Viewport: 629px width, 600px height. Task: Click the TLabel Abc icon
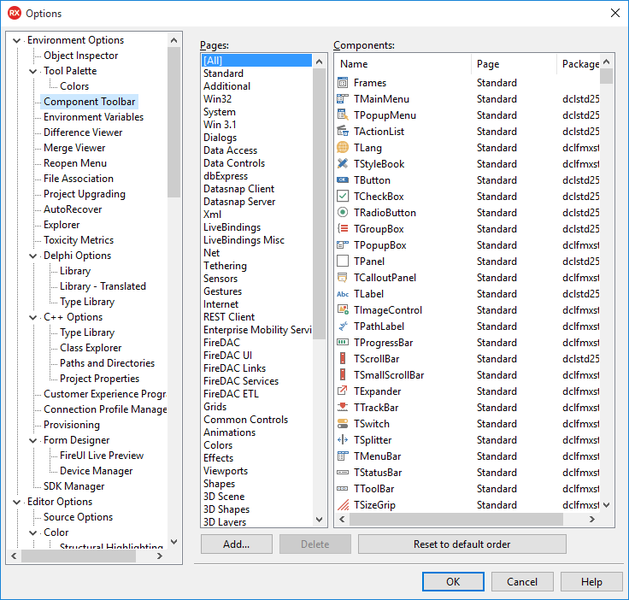tap(343, 294)
